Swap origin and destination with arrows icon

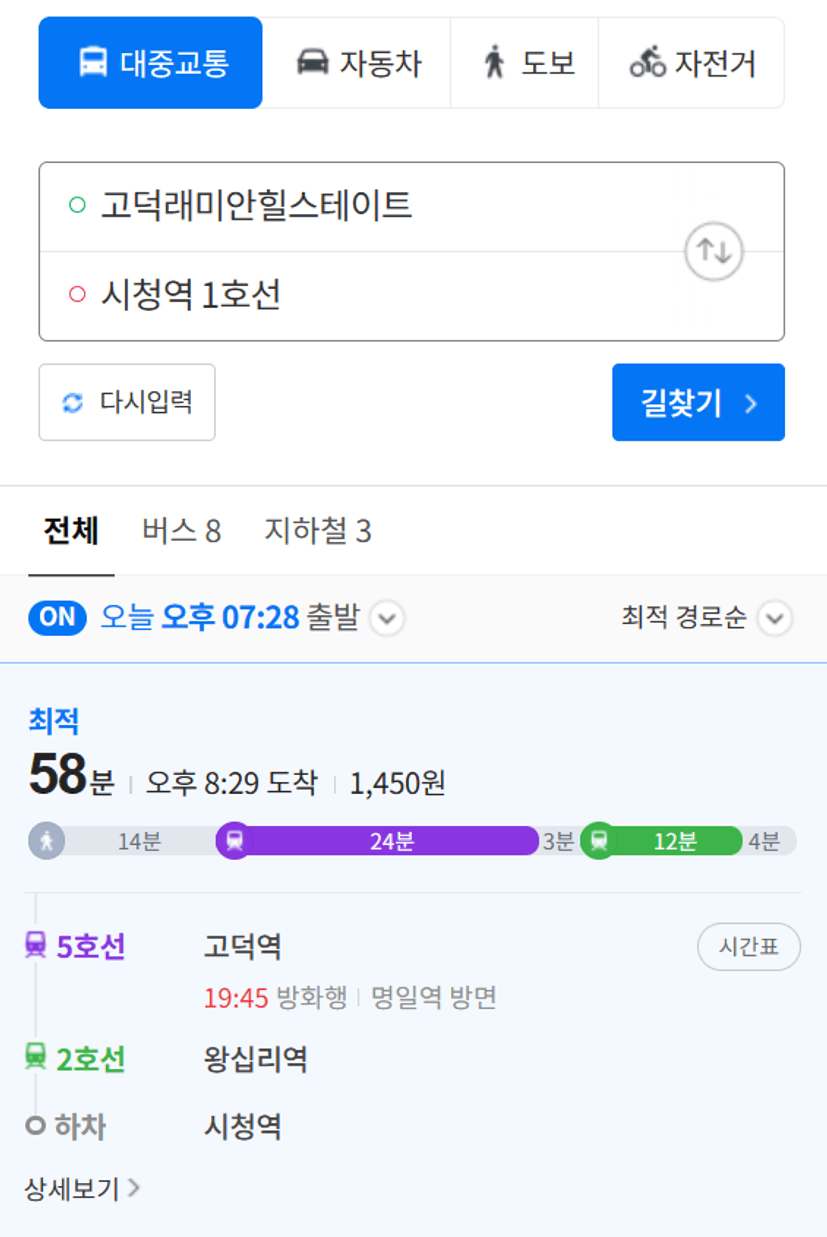click(x=714, y=251)
